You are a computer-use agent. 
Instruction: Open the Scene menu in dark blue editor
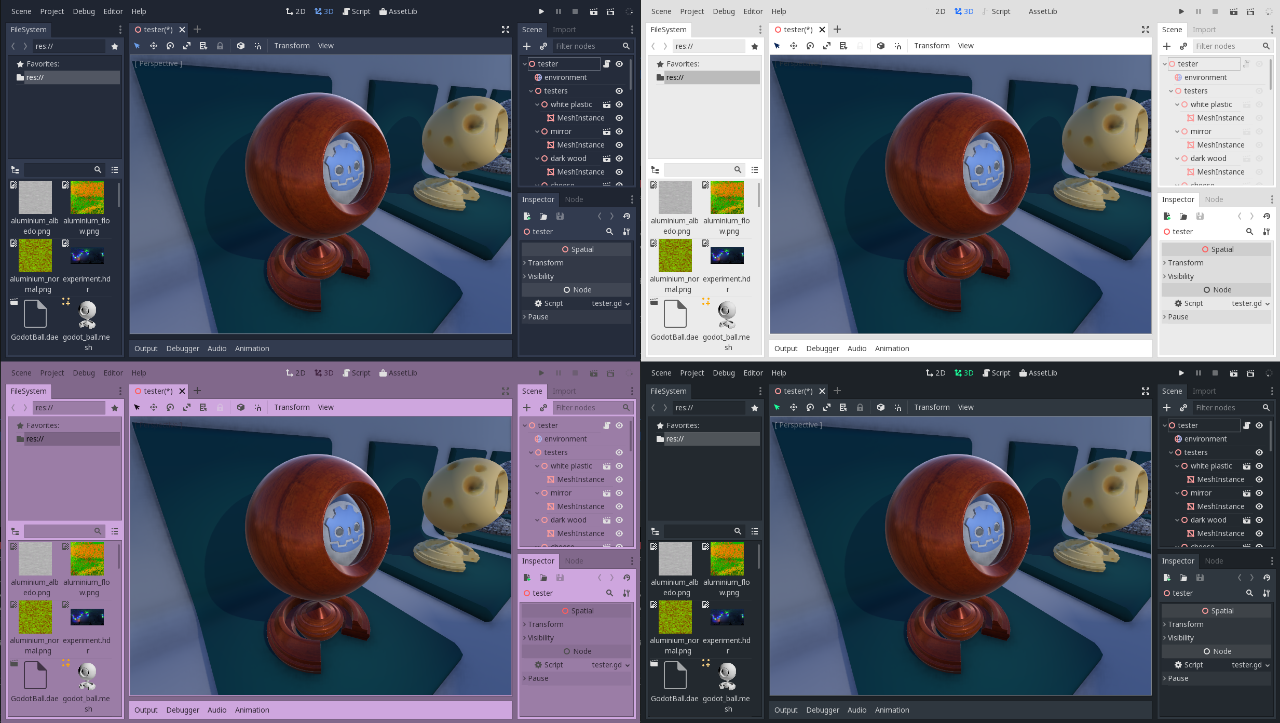(21, 11)
